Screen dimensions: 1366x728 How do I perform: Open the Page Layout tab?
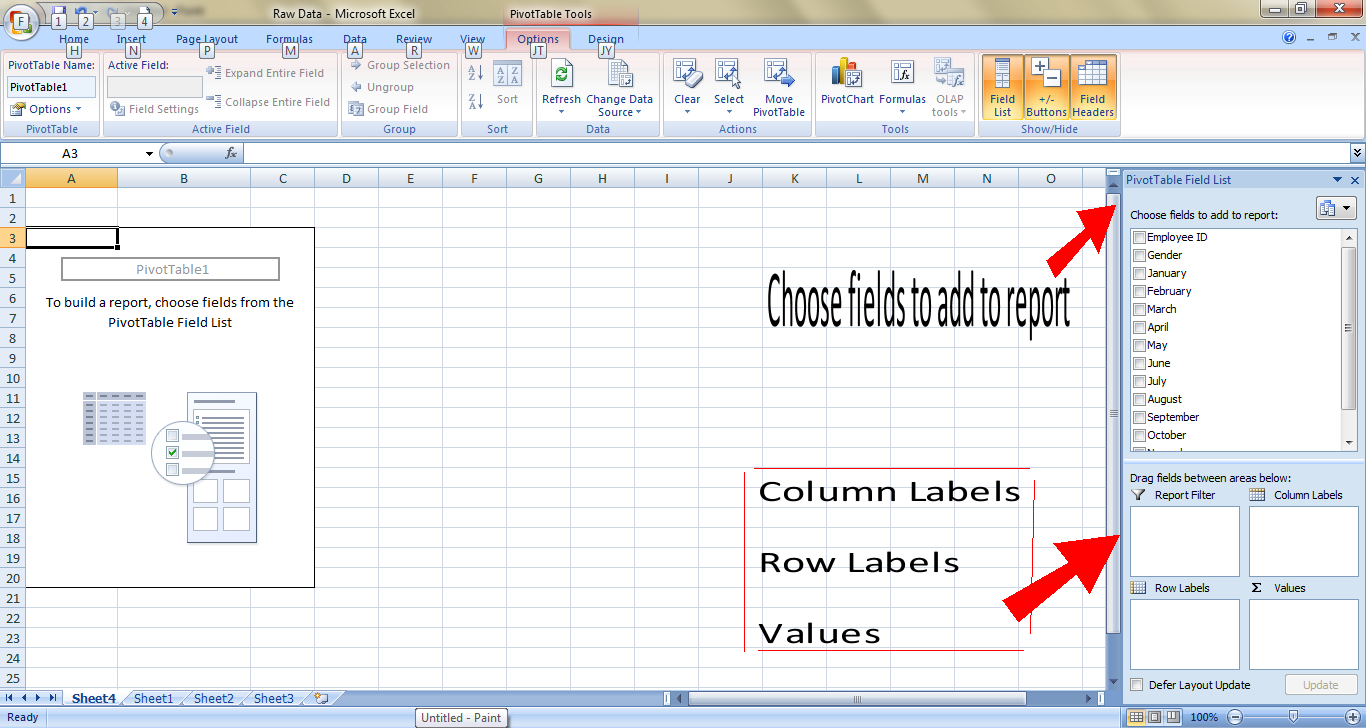(x=207, y=39)
